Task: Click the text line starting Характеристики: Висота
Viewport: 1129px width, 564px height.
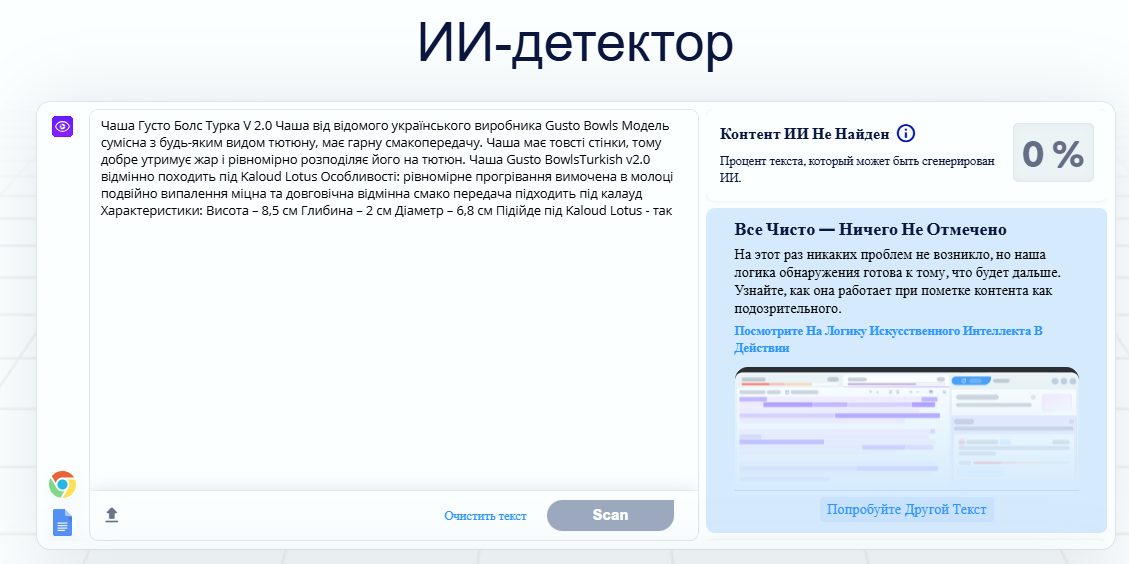Action: tap(387, 212)
